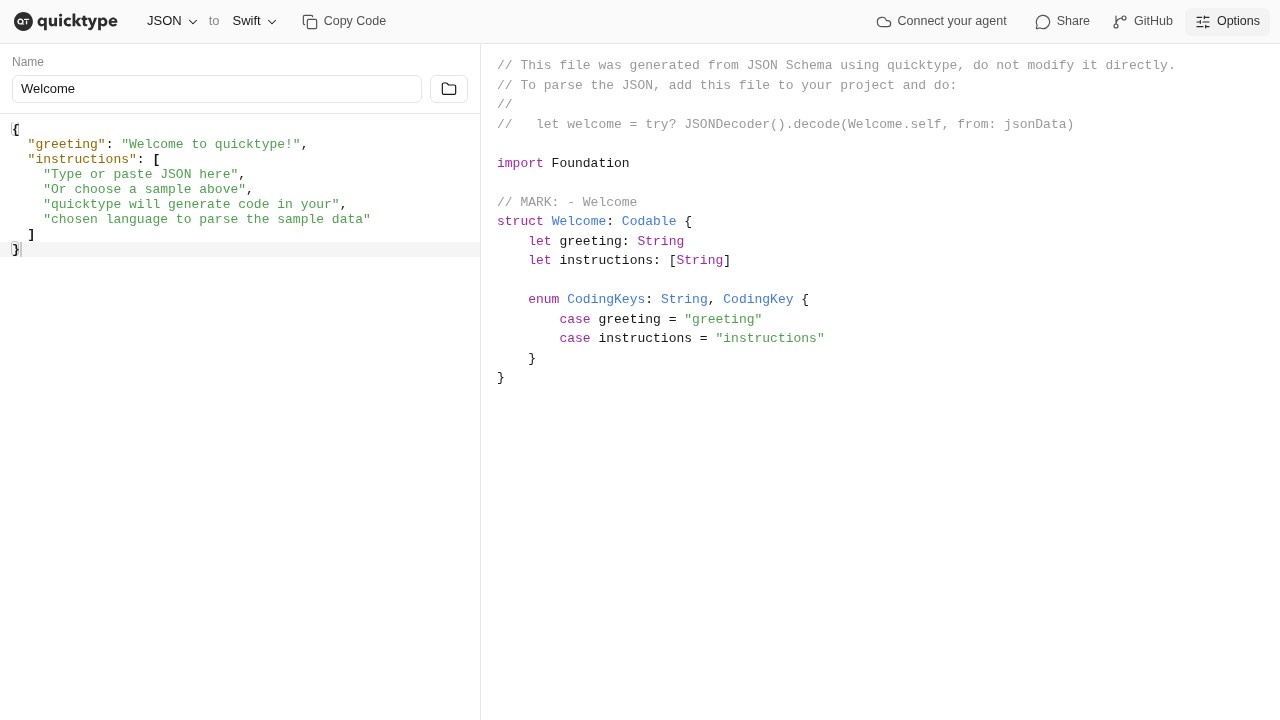This screenshot has width=1280, height=720.
Task: Click the "instructions" key in JSON editor
Action: coord(82,159)
